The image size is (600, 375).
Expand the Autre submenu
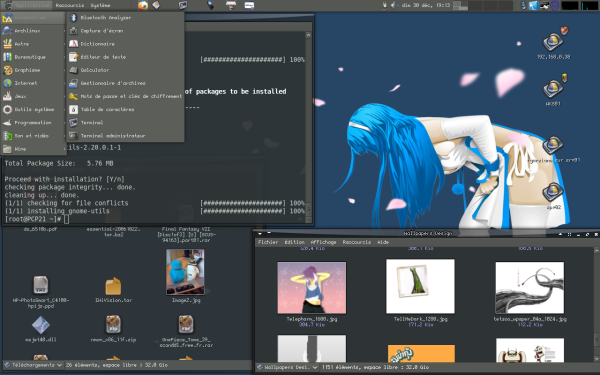[33, 44]
